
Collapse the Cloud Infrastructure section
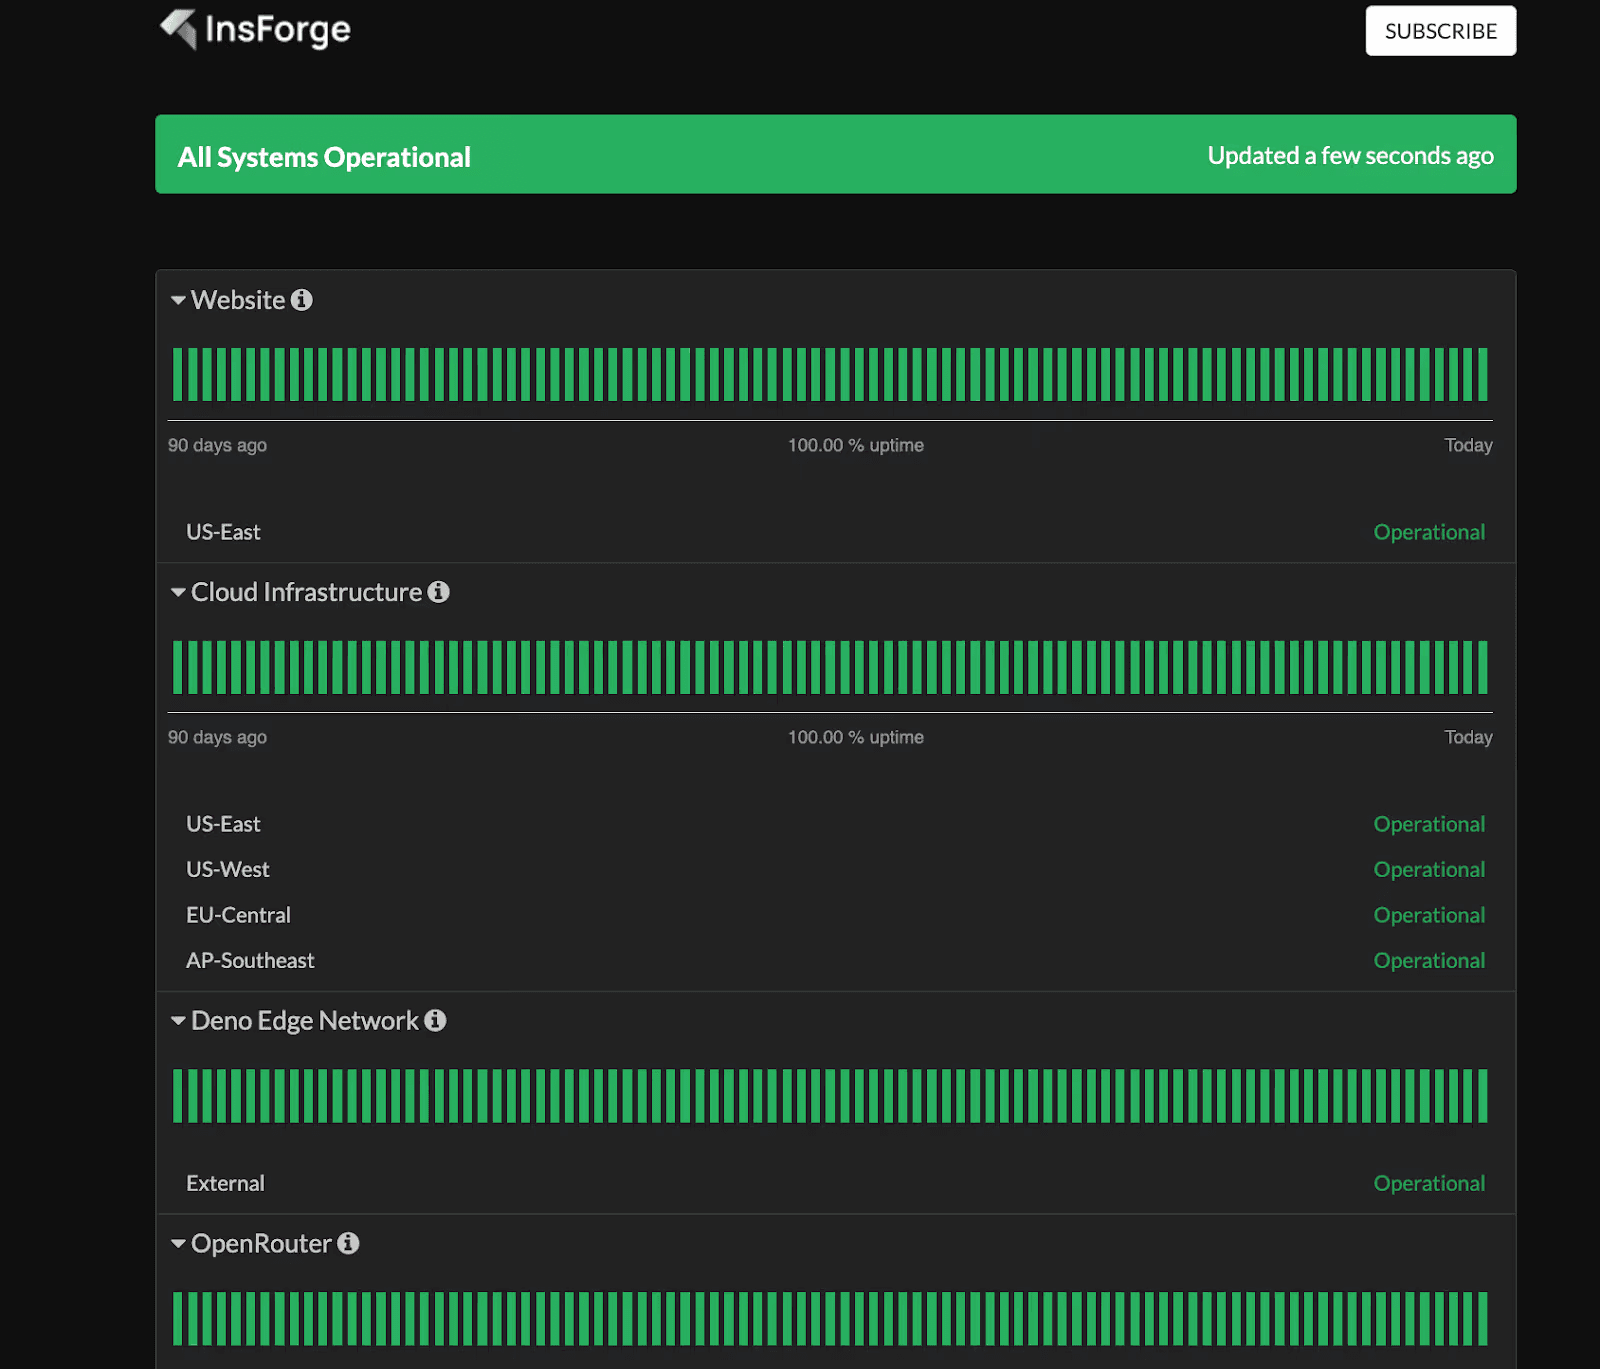(177, 592)
